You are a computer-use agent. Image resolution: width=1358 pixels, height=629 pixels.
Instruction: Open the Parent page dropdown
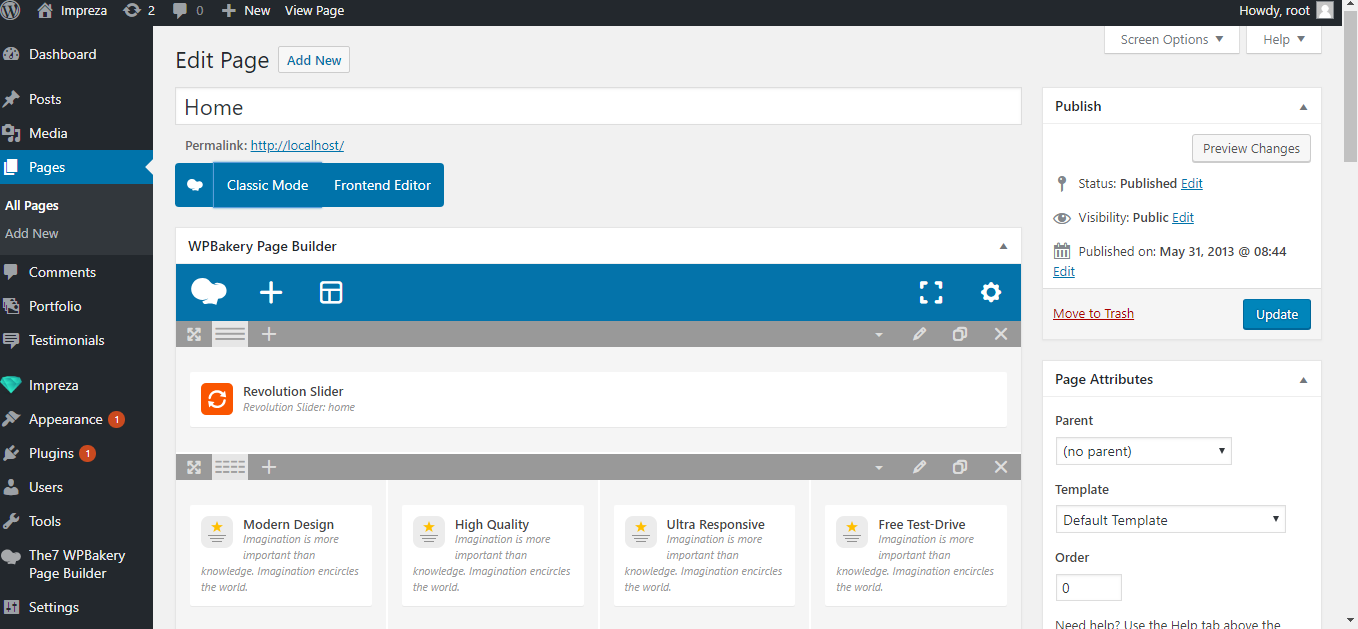tap(1143, 451)
